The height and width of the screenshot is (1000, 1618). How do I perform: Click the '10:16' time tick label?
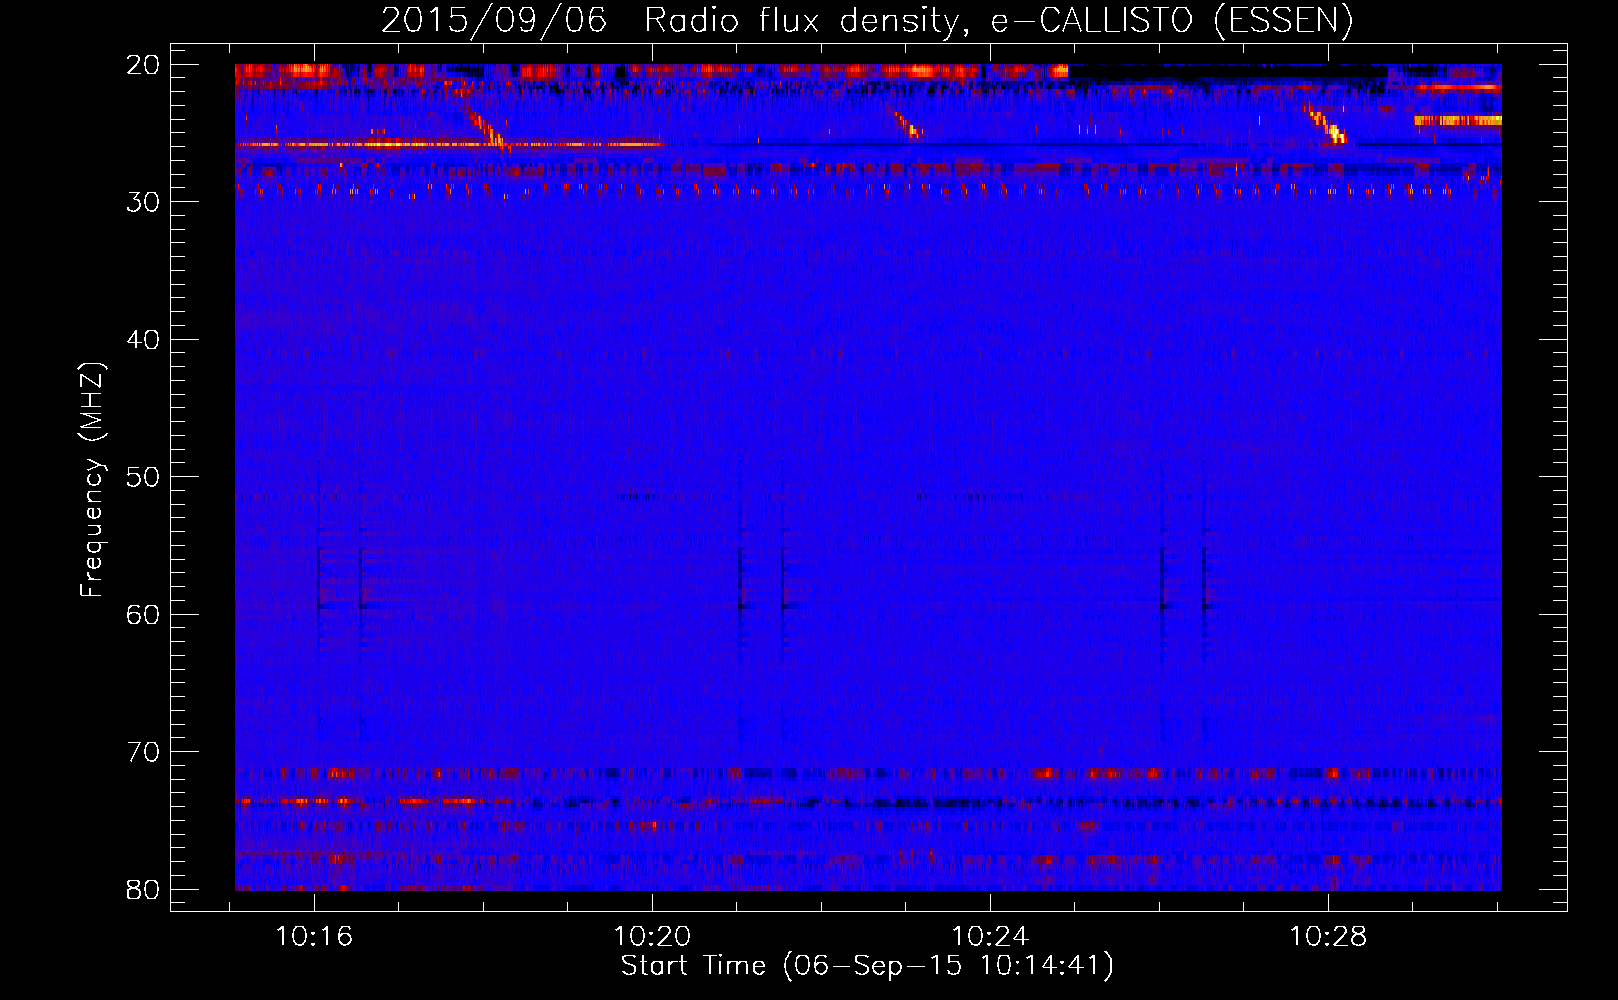click(x=314, y=937)
